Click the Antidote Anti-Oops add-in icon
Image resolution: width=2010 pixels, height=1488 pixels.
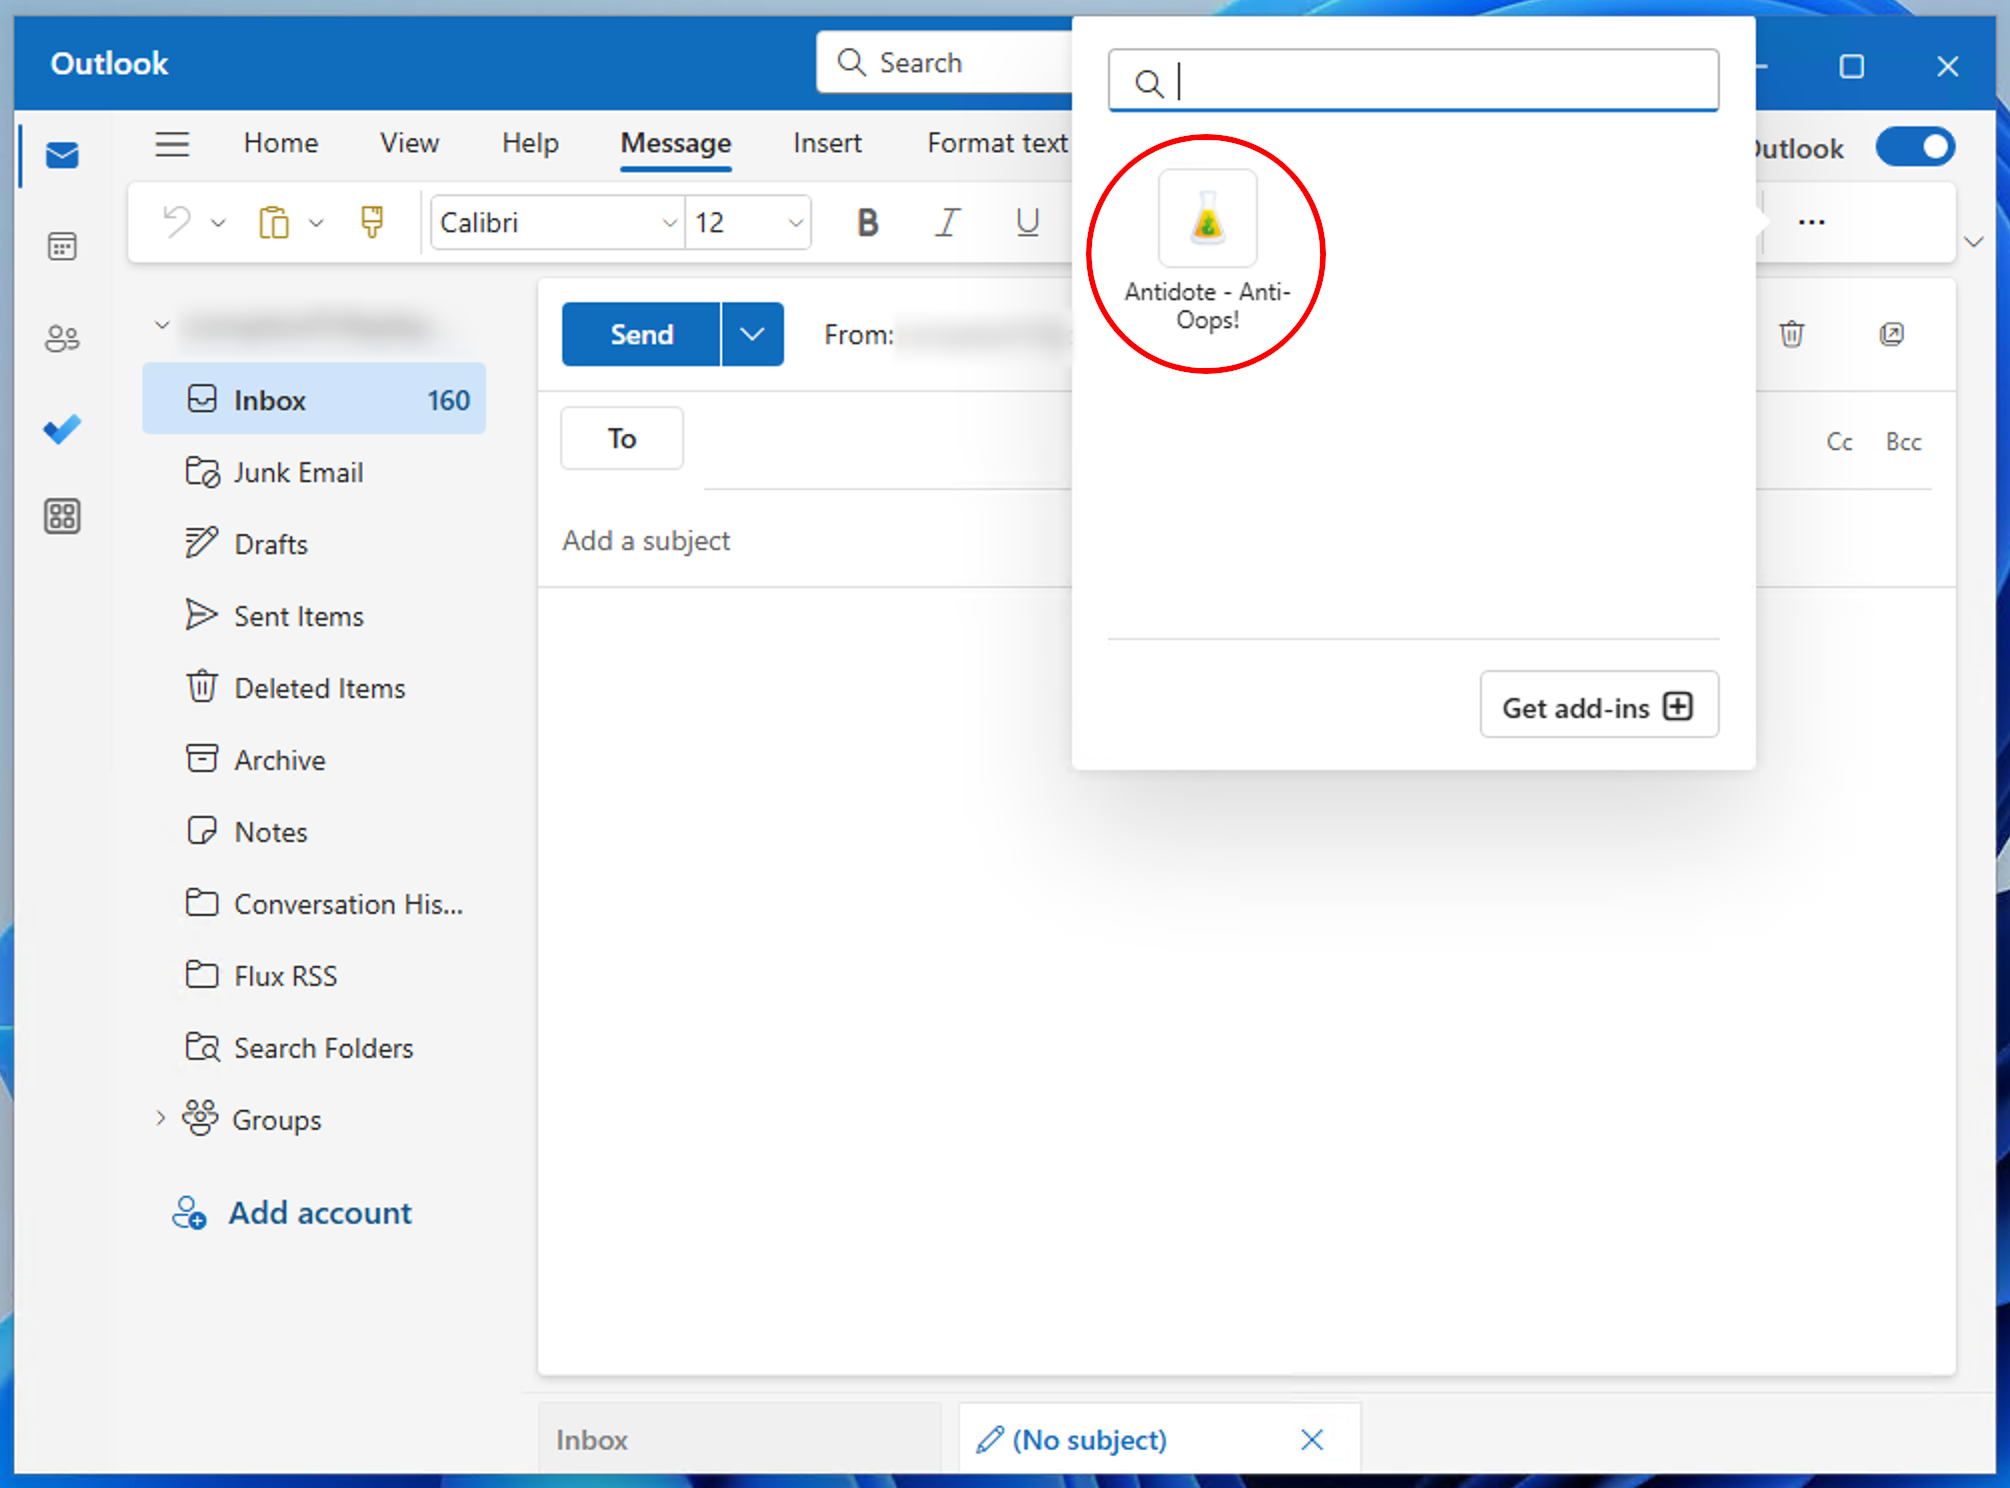click(1207, 219)
